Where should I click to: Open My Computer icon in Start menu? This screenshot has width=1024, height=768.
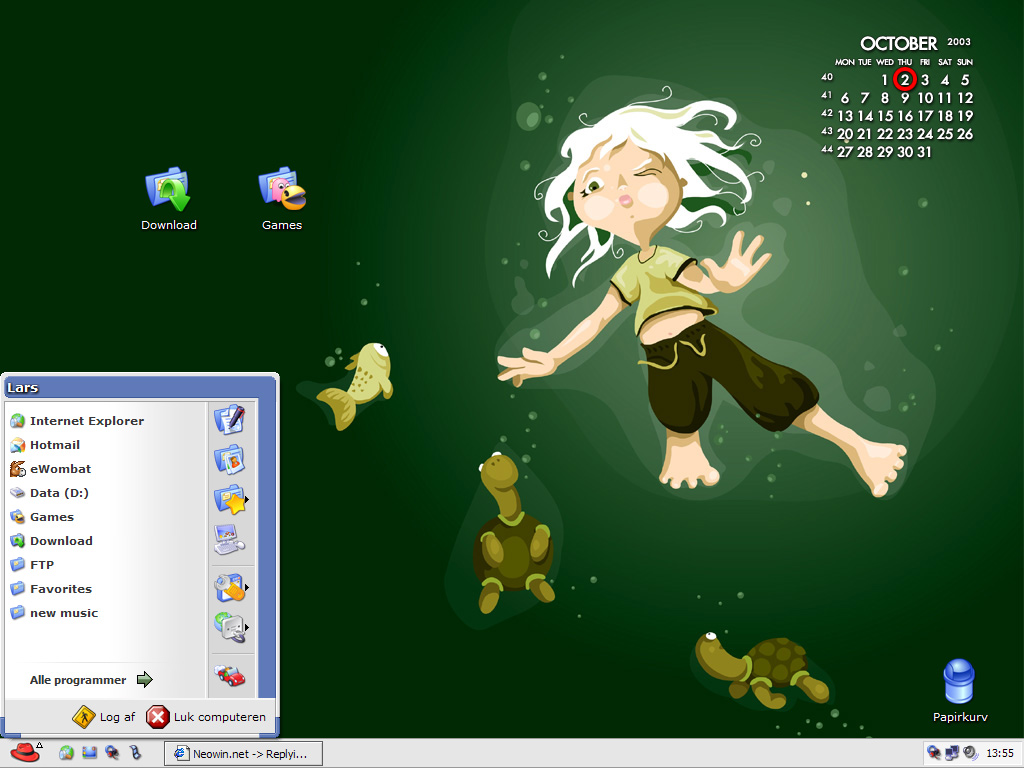click(x=229, y=541)
